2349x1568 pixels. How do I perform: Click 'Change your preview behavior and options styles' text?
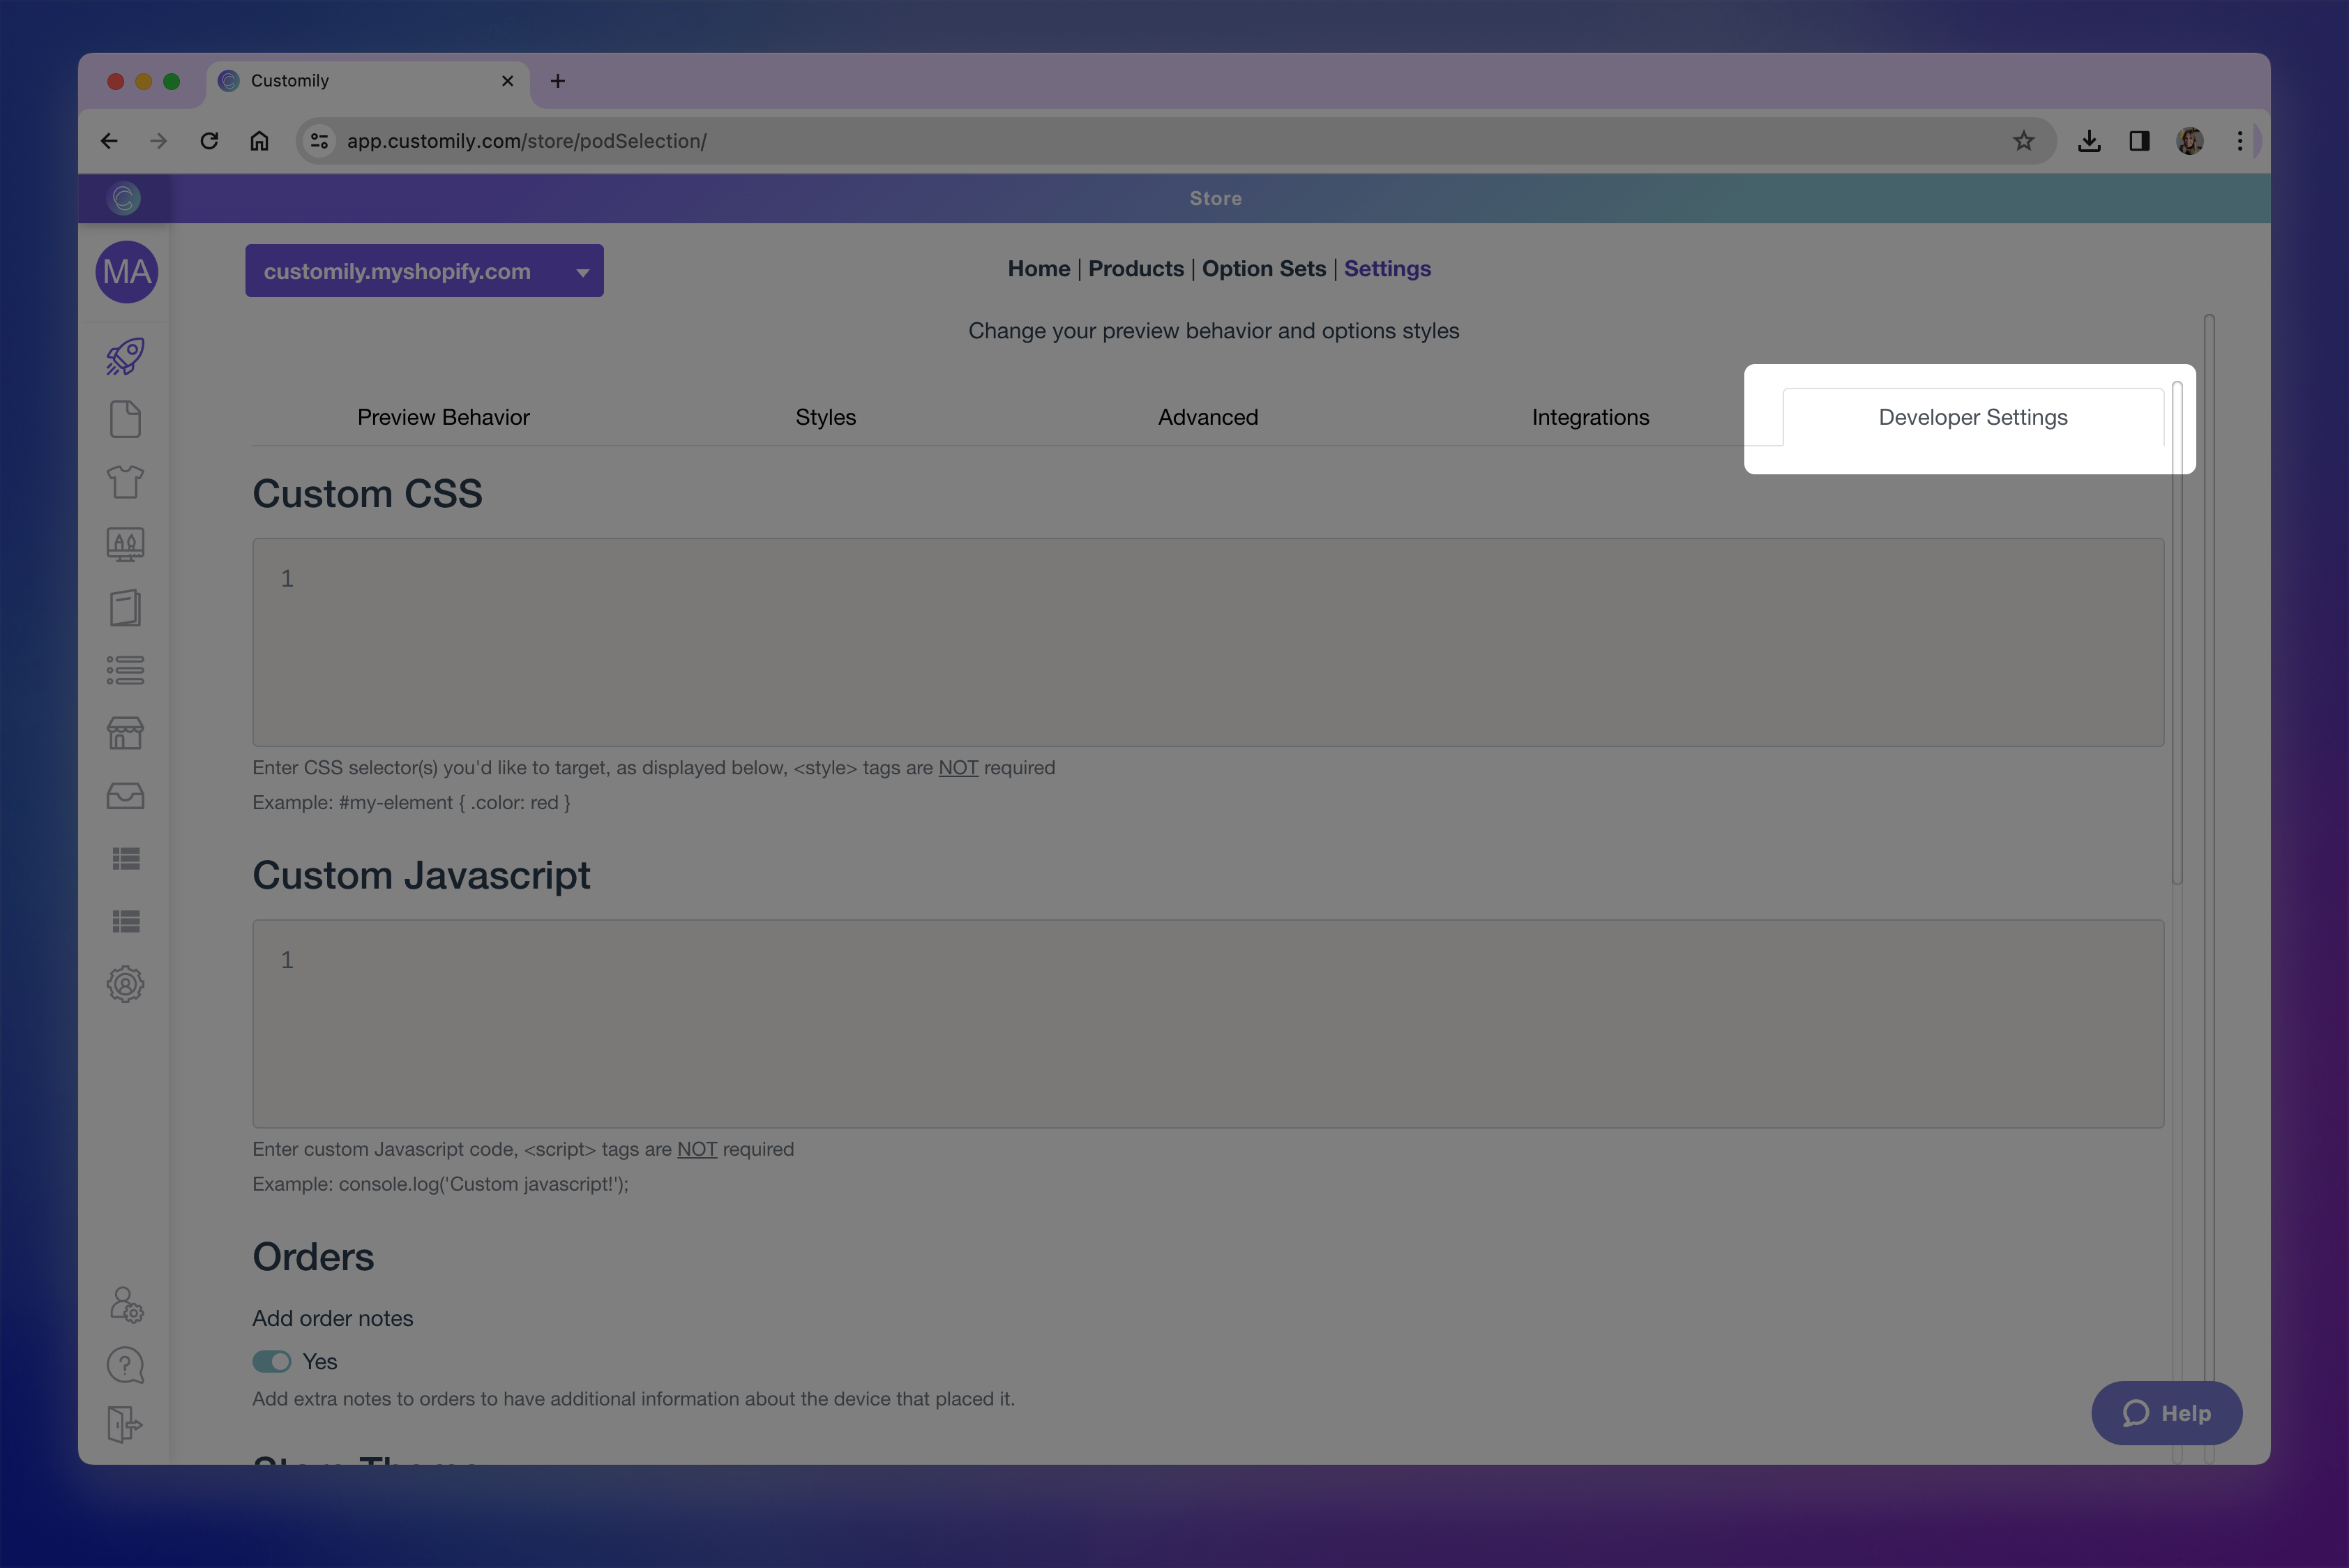(1214, 331)
